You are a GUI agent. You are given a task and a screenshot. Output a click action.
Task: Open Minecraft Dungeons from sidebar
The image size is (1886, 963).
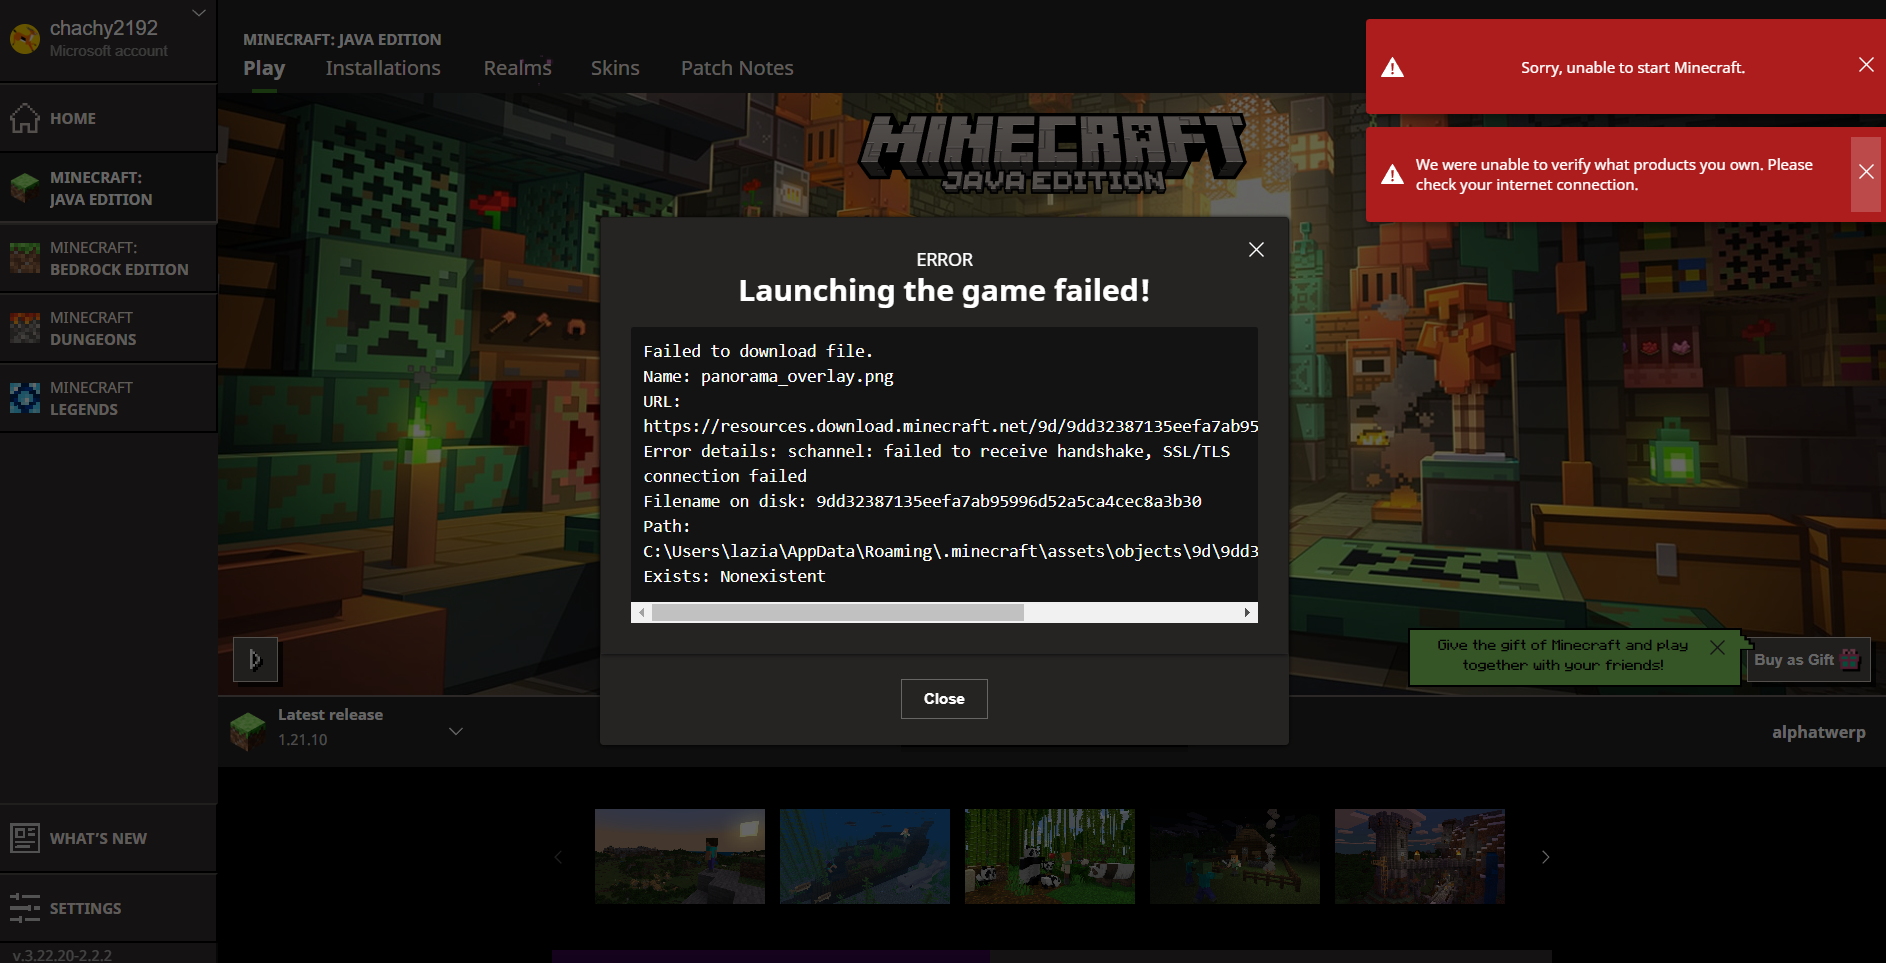tap(108, 328)
